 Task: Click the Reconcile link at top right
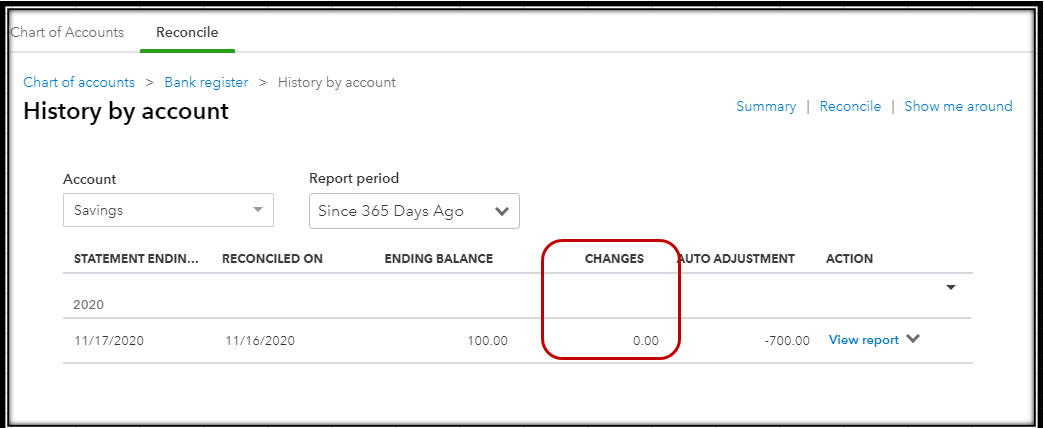coord(850,107)
